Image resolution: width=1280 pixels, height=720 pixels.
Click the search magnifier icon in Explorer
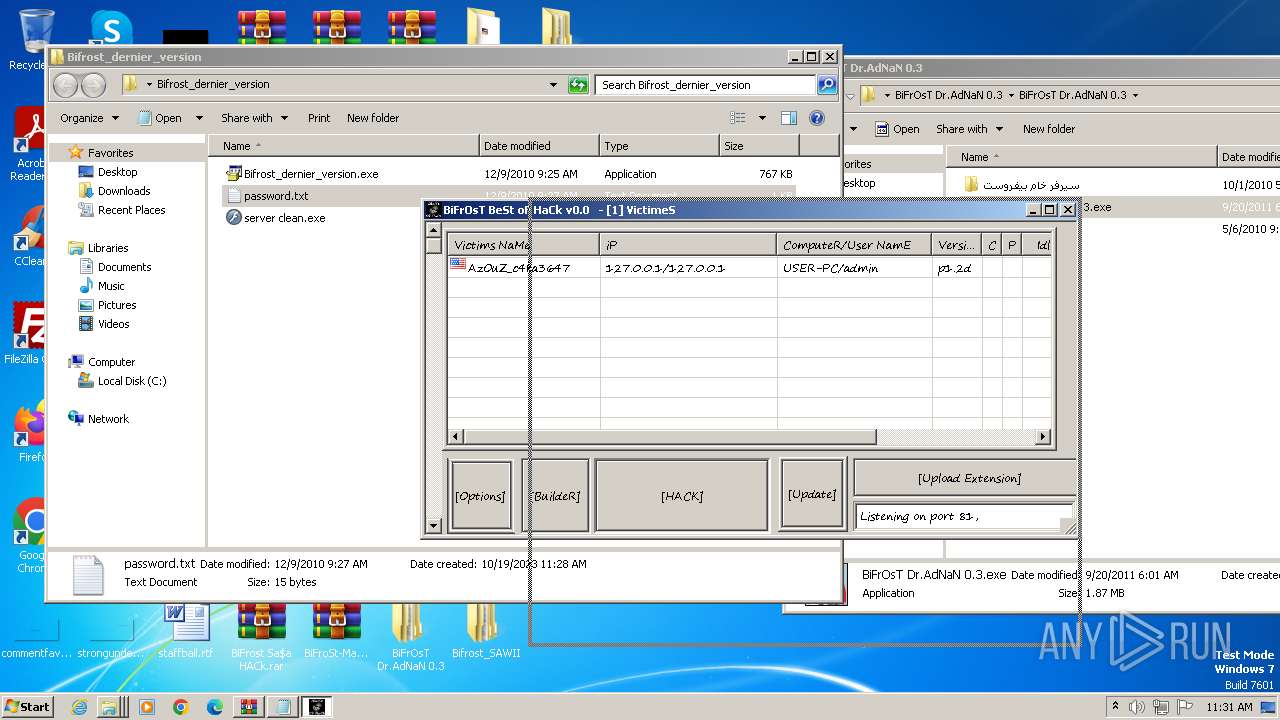pyautogui.click(x=827, y=85)
